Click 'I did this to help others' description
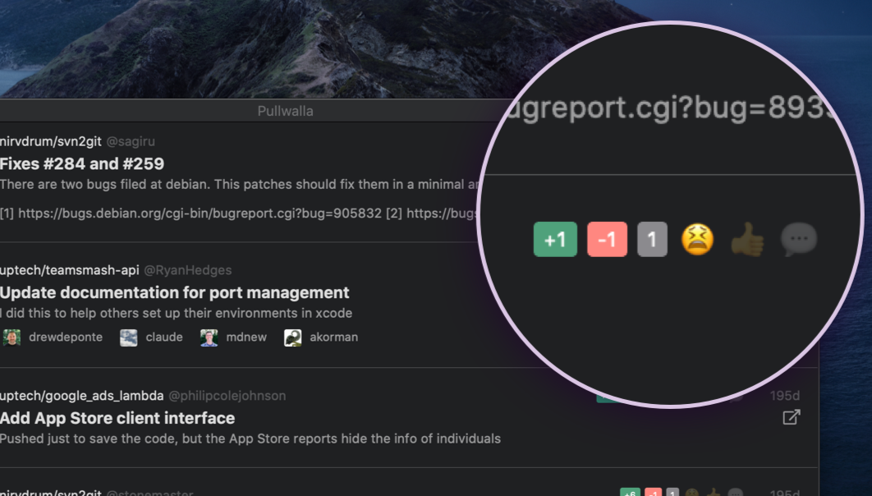Image resolution: width=872 pixels, height=496 pixels. pos(176,313)
